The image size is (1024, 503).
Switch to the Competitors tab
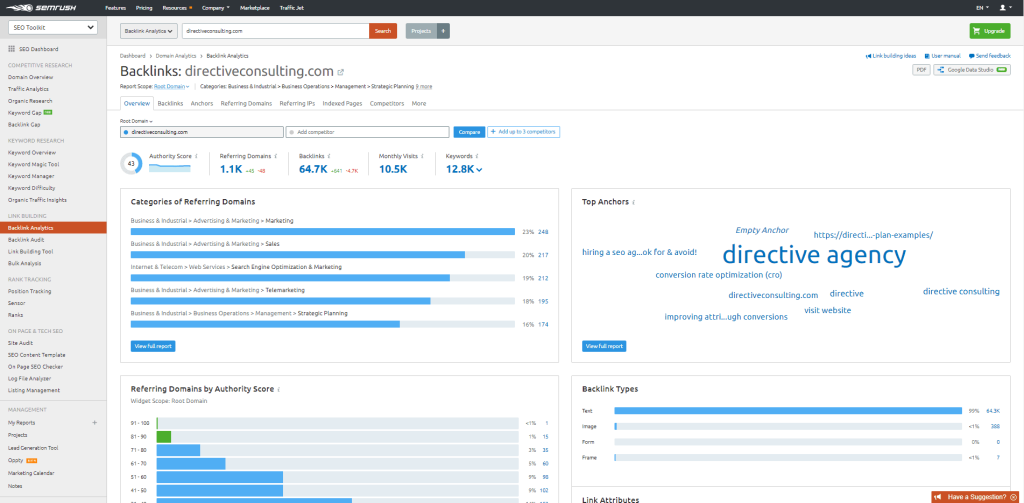pyautogui.click(x=387, y=103)
